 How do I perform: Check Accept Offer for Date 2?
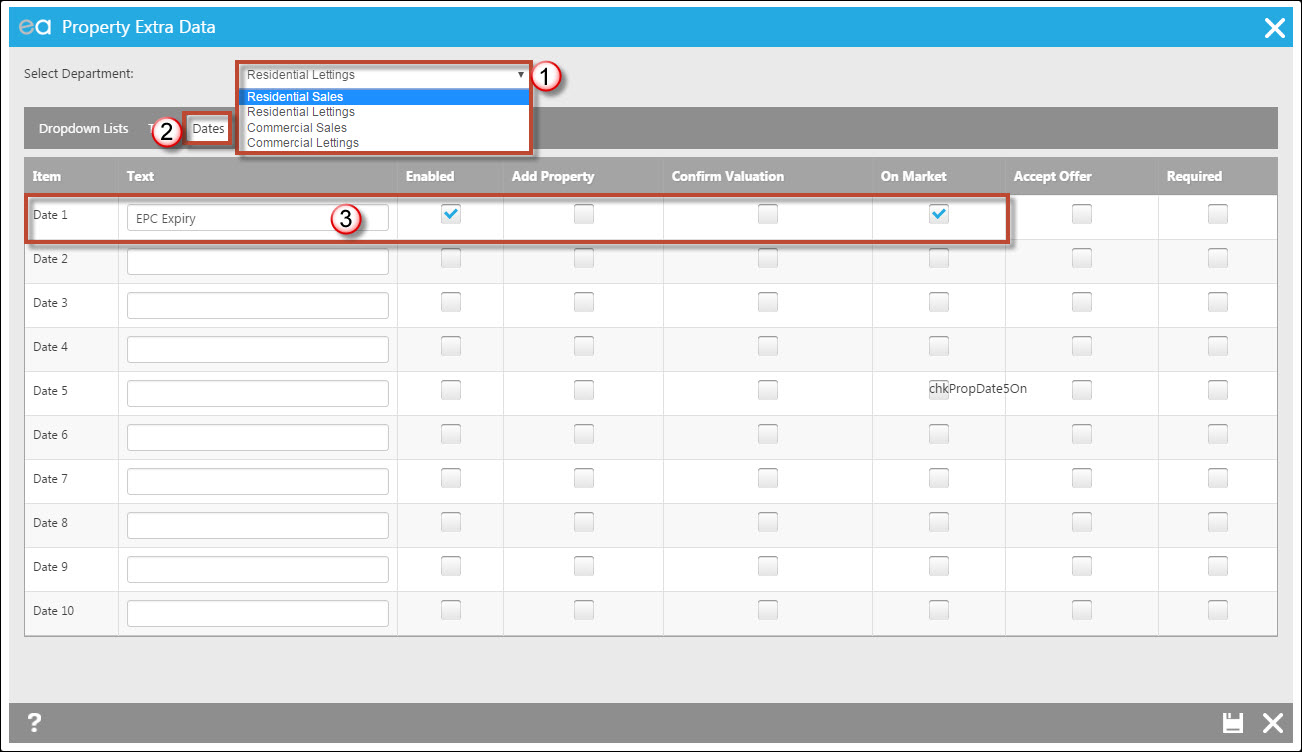click(1081, 258)
